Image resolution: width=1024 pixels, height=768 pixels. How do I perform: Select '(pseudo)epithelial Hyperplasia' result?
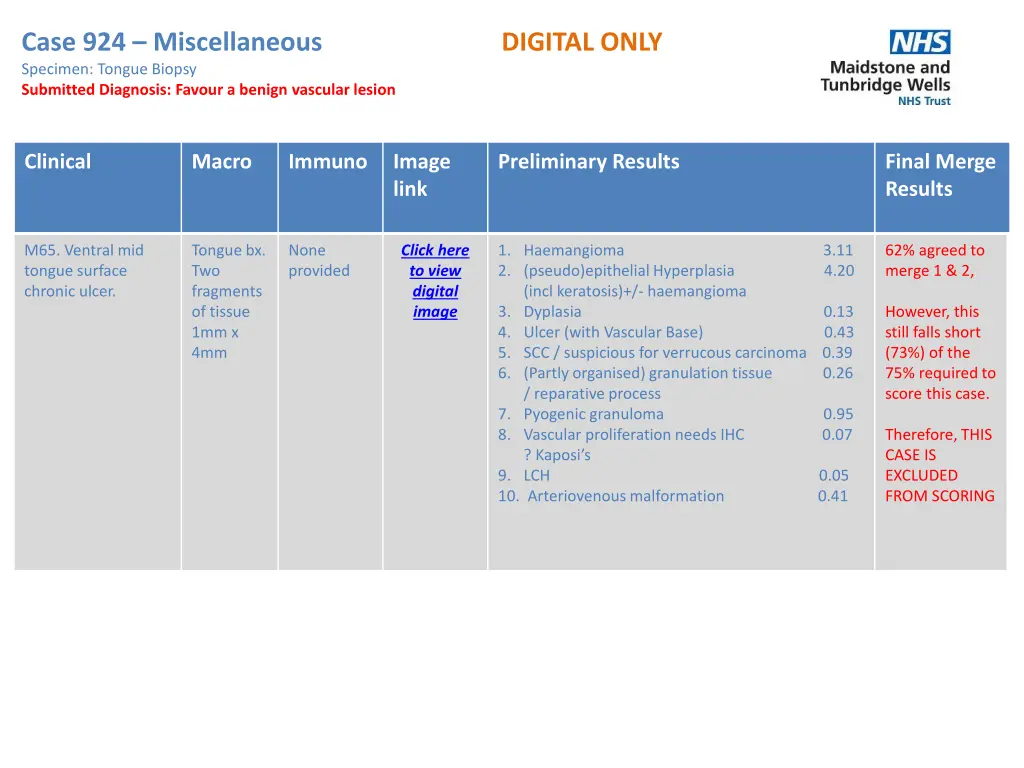[628, 270]
